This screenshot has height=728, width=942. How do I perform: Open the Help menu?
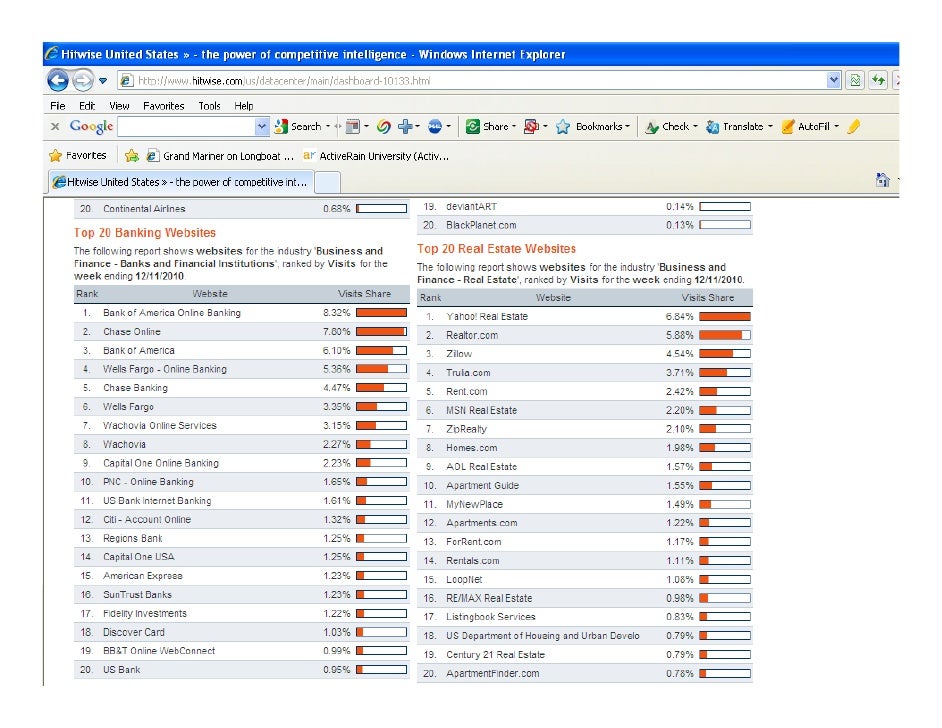pyautogui.click(x=243, y=106)
